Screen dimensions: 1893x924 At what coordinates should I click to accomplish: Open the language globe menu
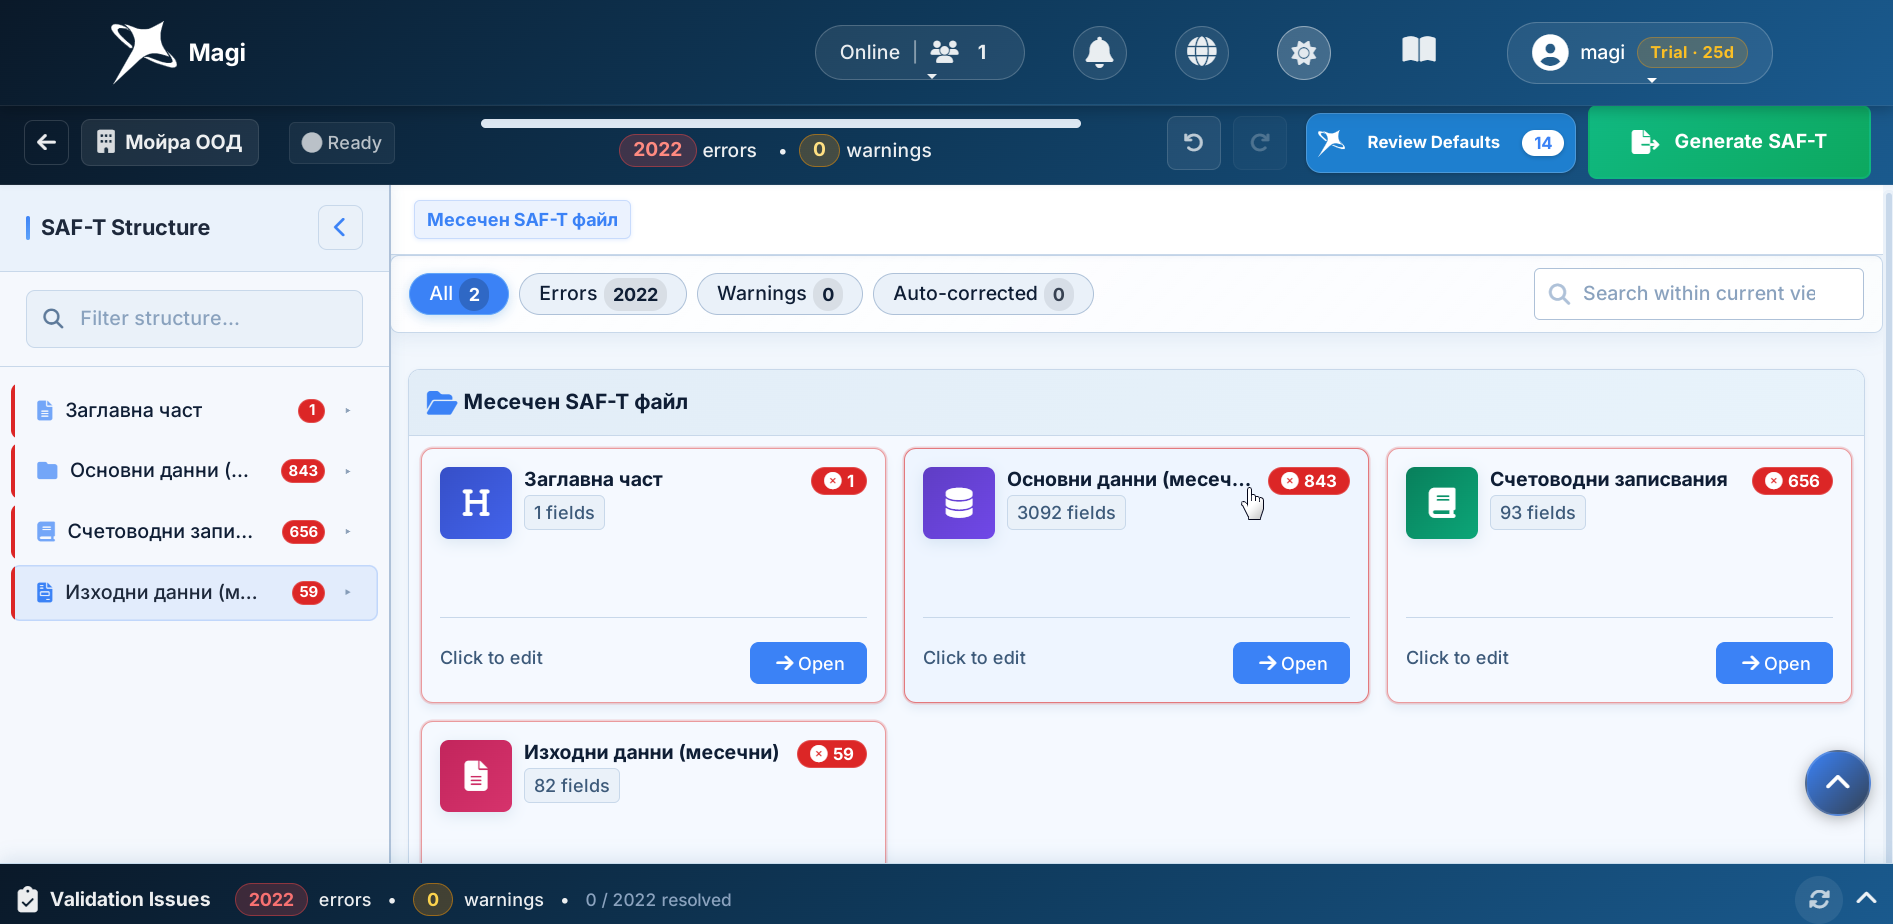pos(1202,52)
